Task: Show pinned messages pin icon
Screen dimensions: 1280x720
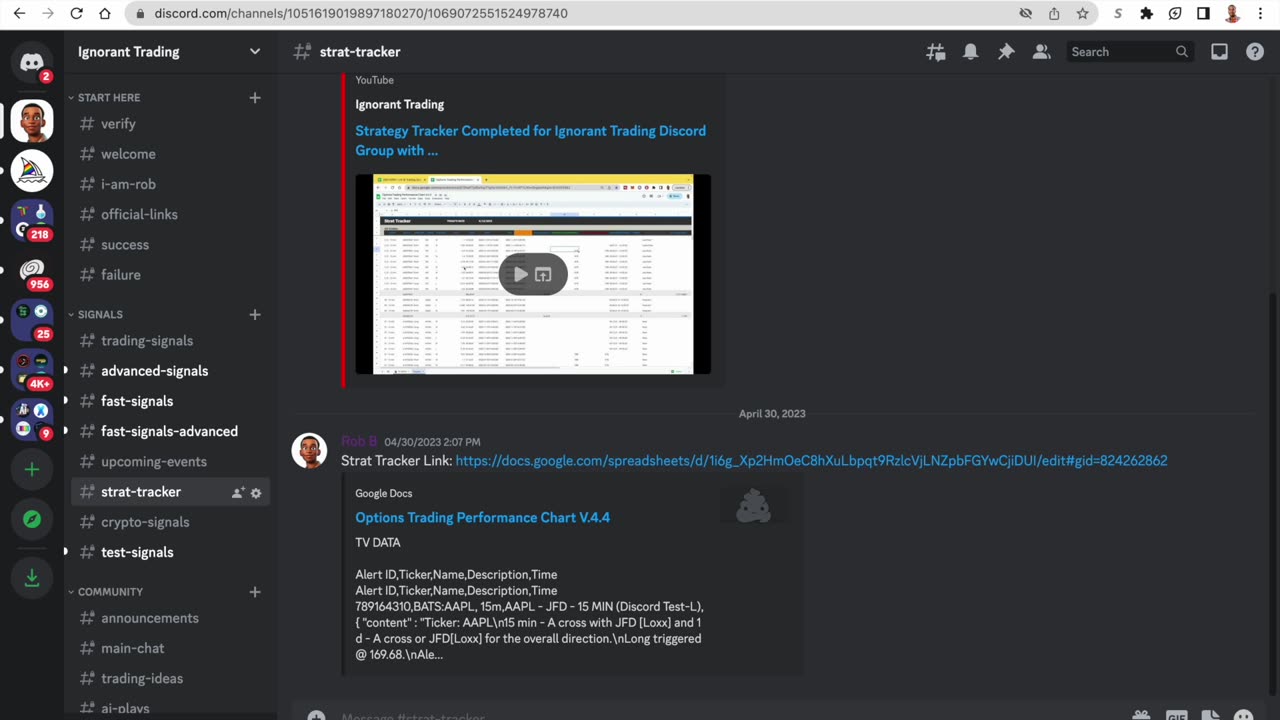Action: (x=1006, y=52)
